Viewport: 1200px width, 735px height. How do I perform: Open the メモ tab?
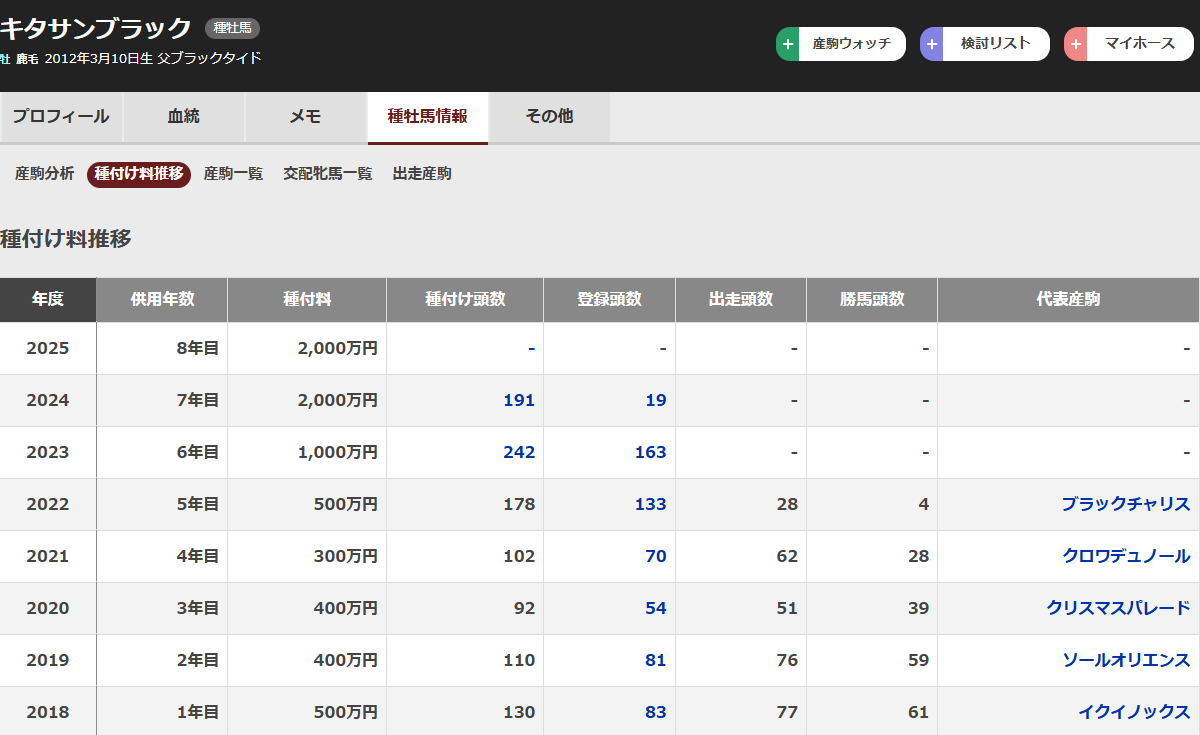(306, 117)
